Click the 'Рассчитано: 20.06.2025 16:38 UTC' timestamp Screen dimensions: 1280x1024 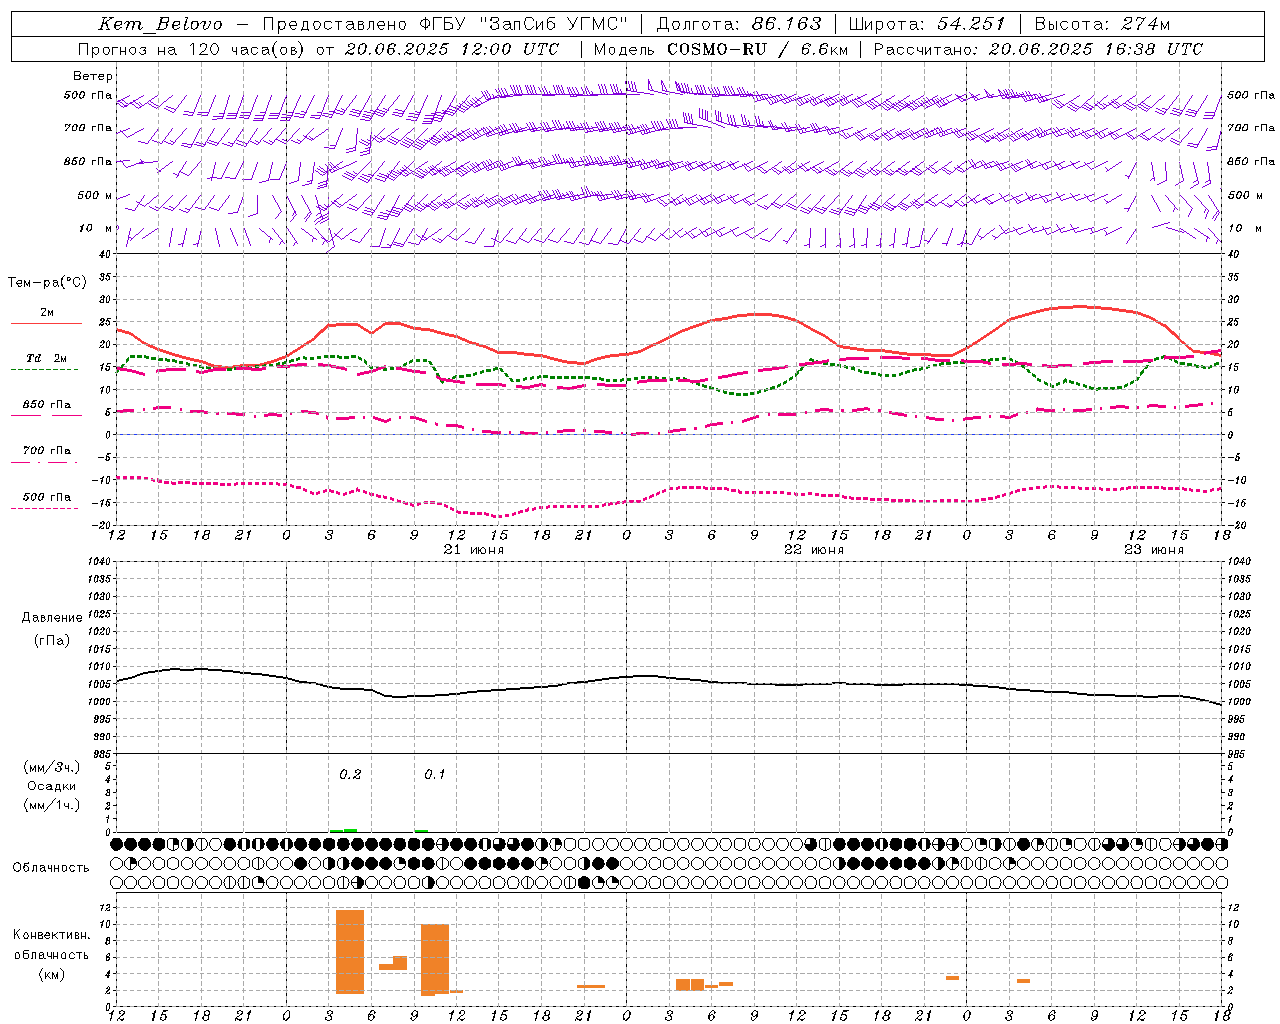coord(1038,49)
